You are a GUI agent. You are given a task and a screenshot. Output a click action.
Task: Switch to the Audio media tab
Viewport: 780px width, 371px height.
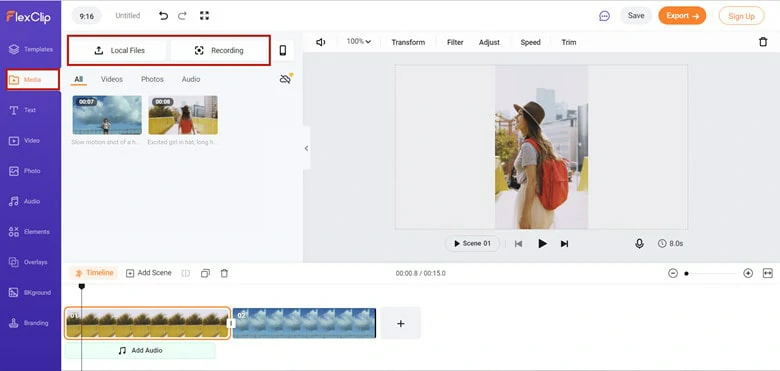(x=191, y=80)
